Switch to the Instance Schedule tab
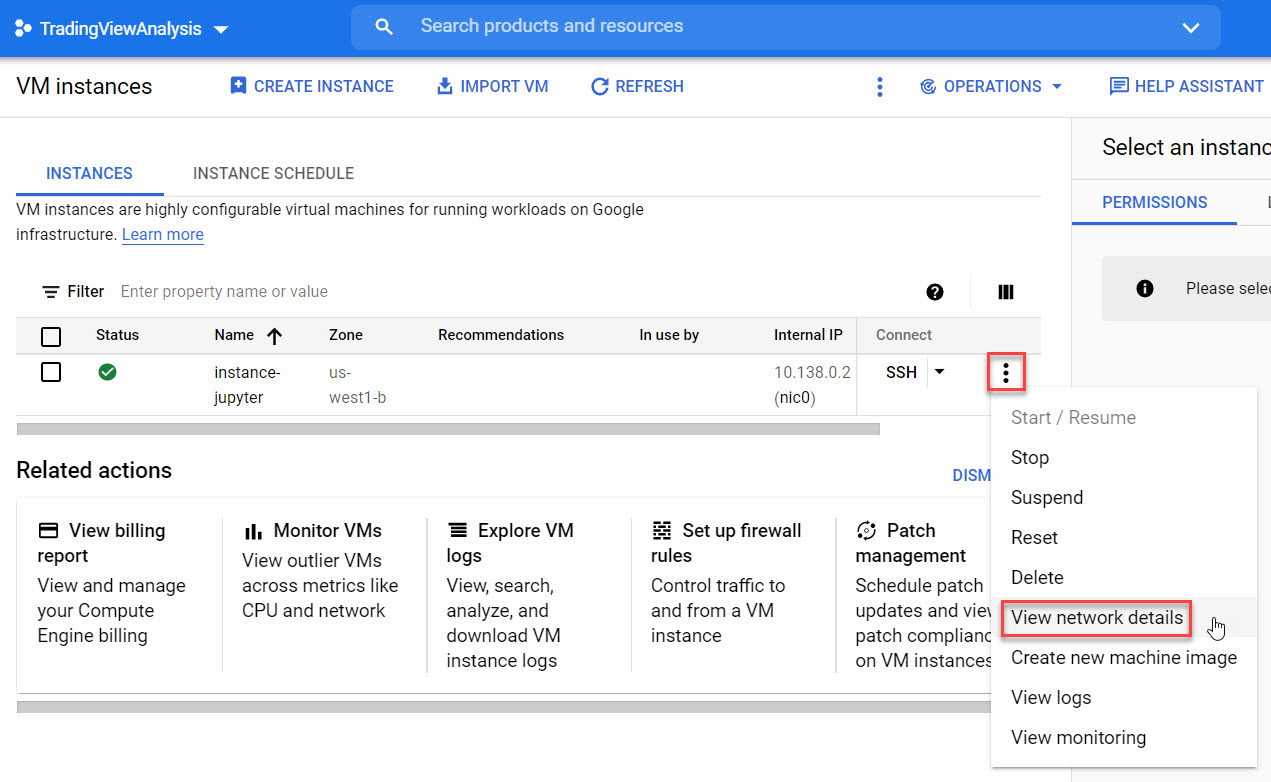 pyautogui.click(x=273, y=173)
